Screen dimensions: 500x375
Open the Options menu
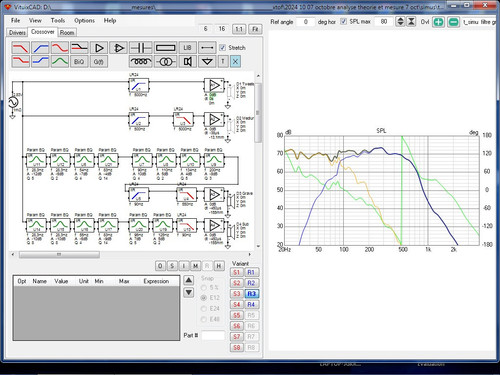pyautogui.click(x=84, y=20)
